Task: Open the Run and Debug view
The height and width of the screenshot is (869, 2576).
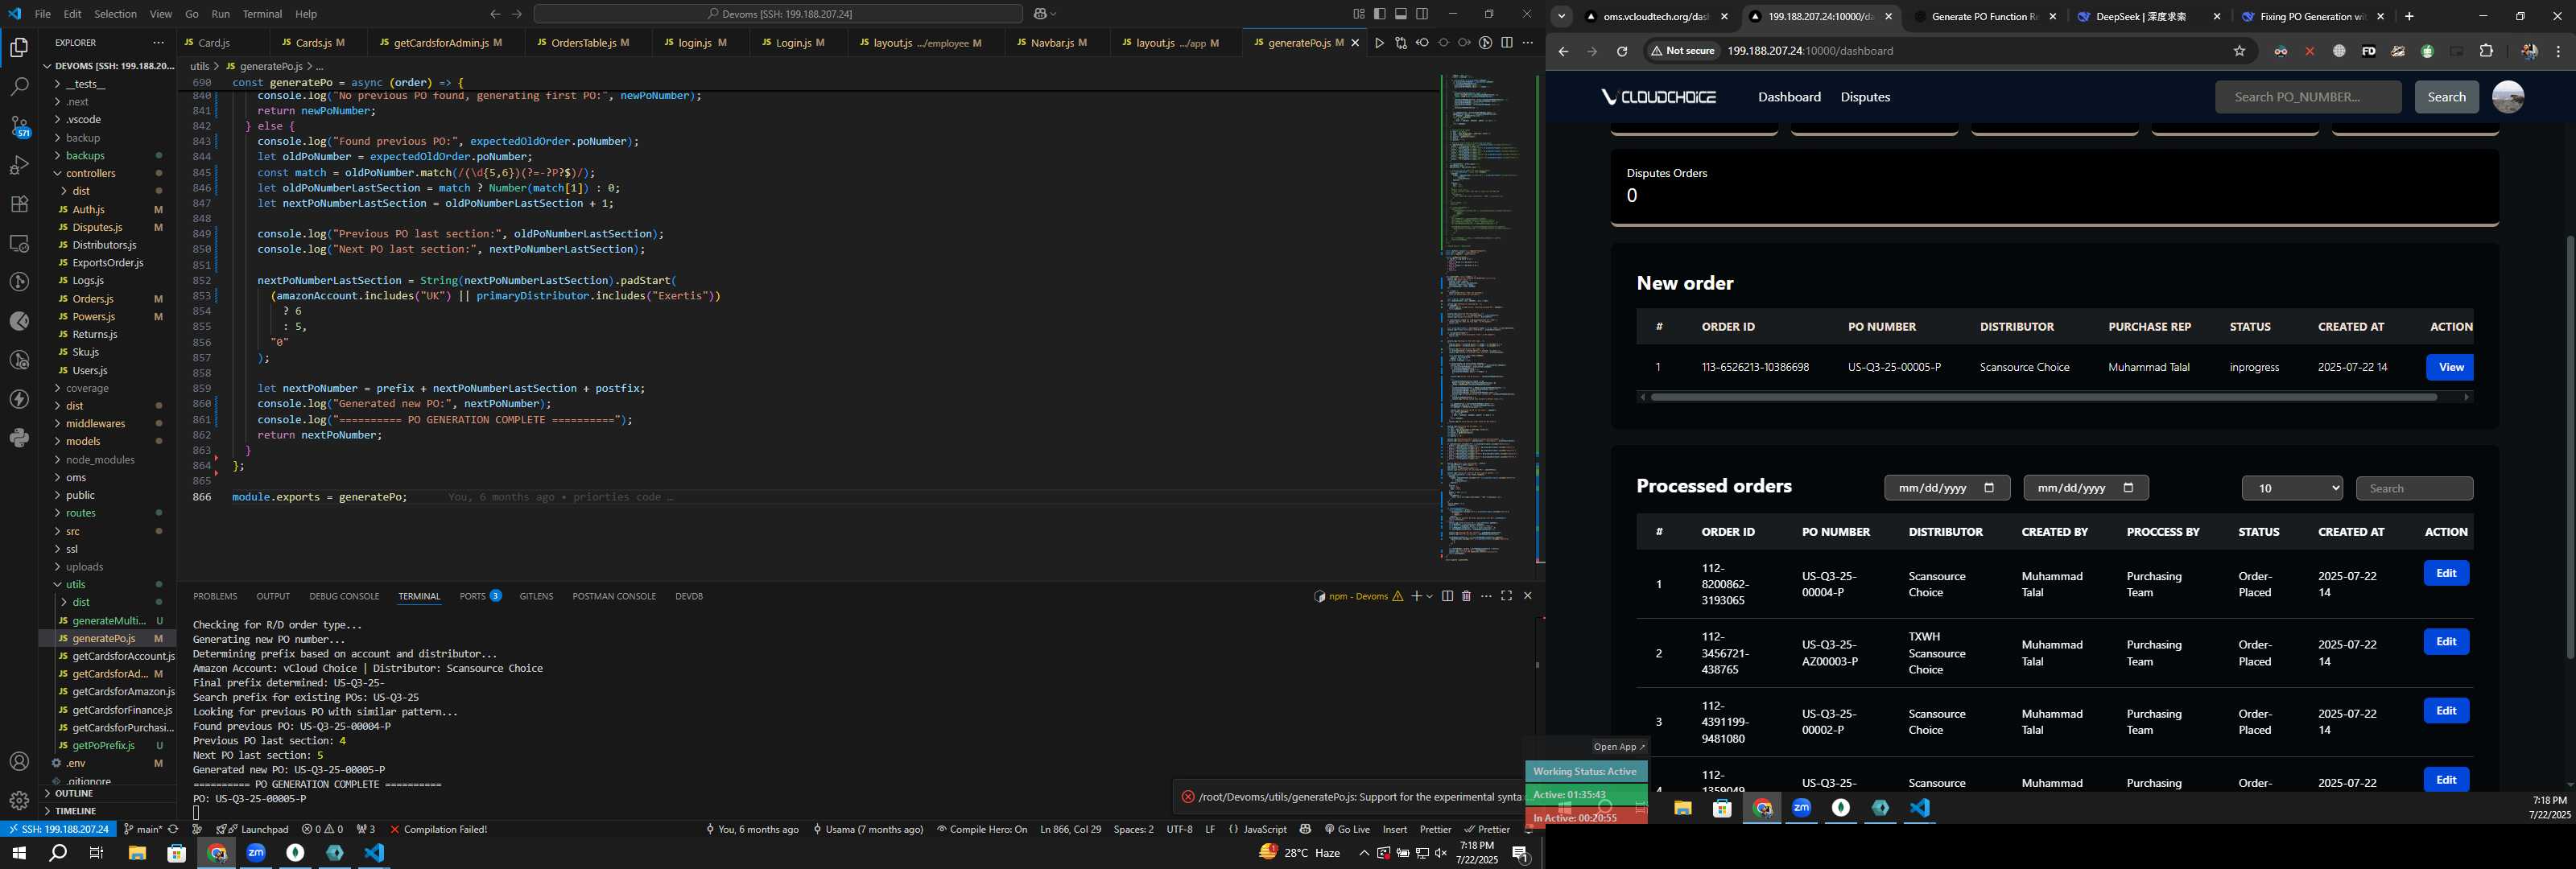Action: click(x=19, y=165)
